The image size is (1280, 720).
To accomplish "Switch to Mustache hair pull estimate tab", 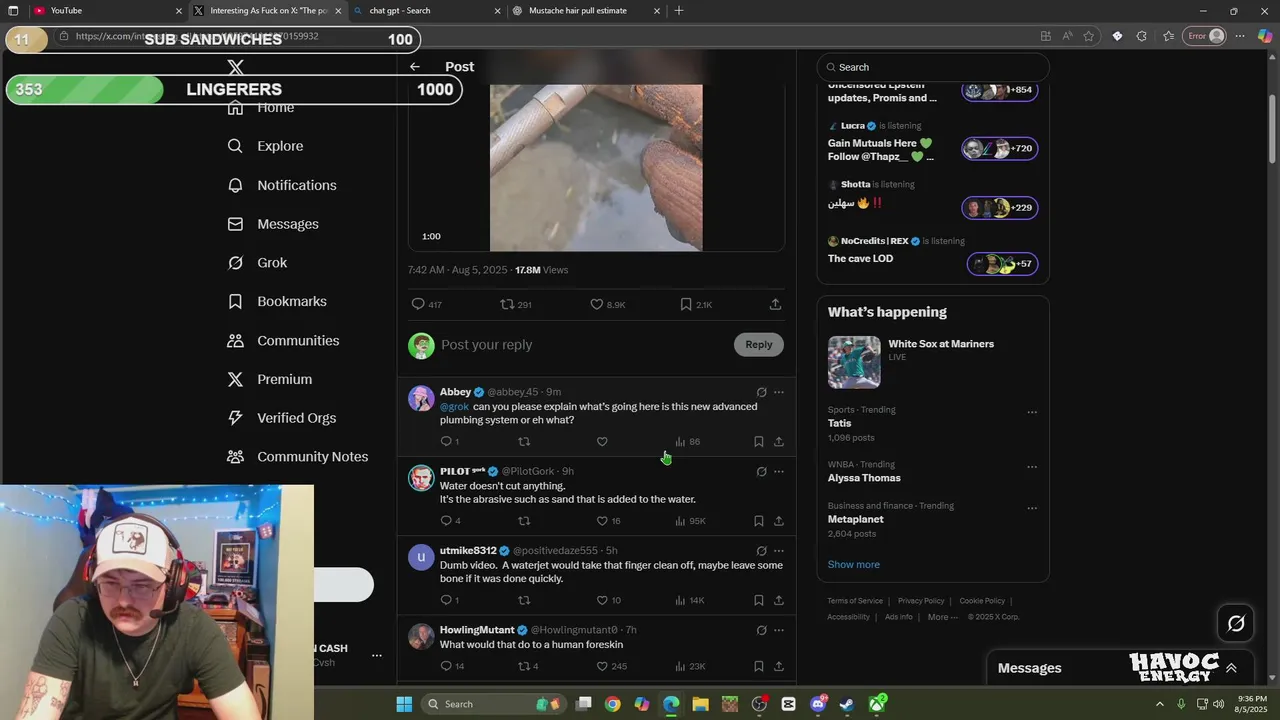I will pos(585,11).
